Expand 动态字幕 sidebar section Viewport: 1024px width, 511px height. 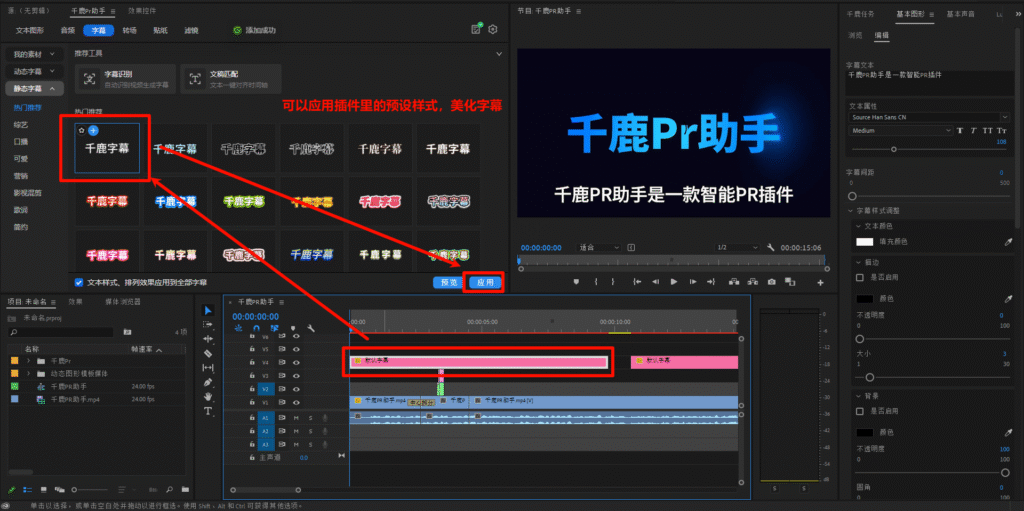point(35,71)
